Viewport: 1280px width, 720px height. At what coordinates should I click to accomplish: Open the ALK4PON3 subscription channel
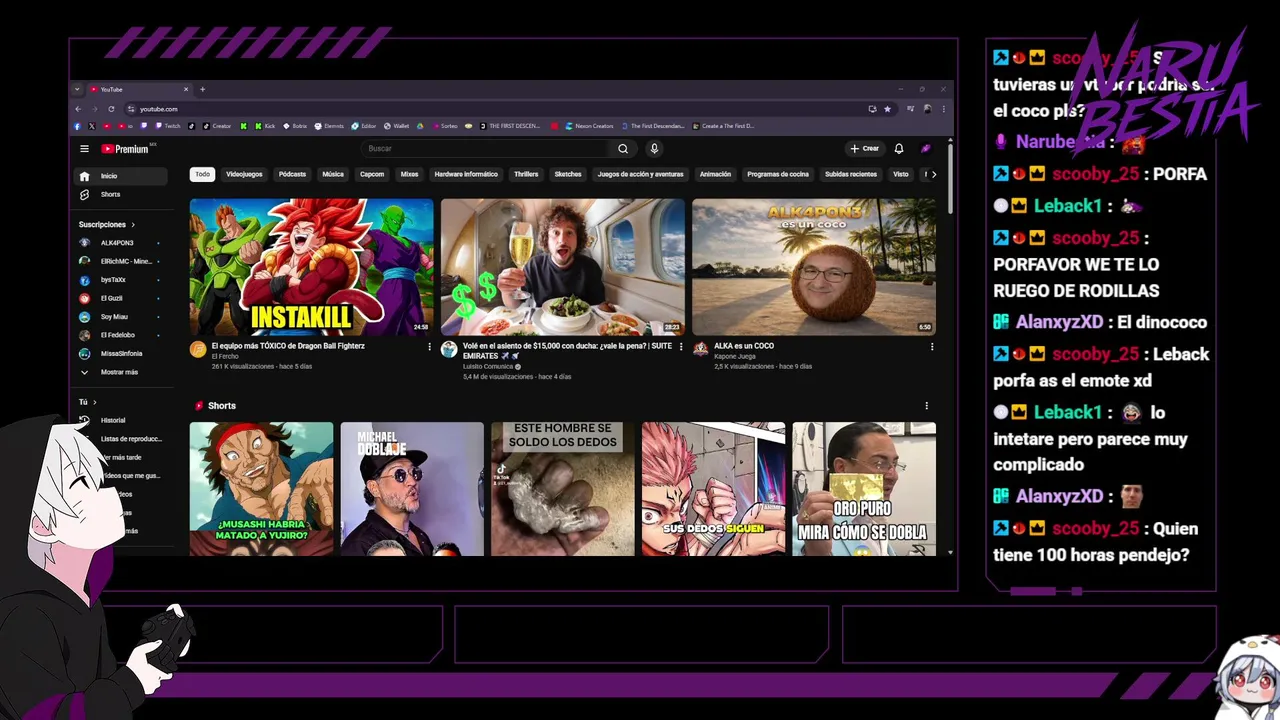[120, 243]
